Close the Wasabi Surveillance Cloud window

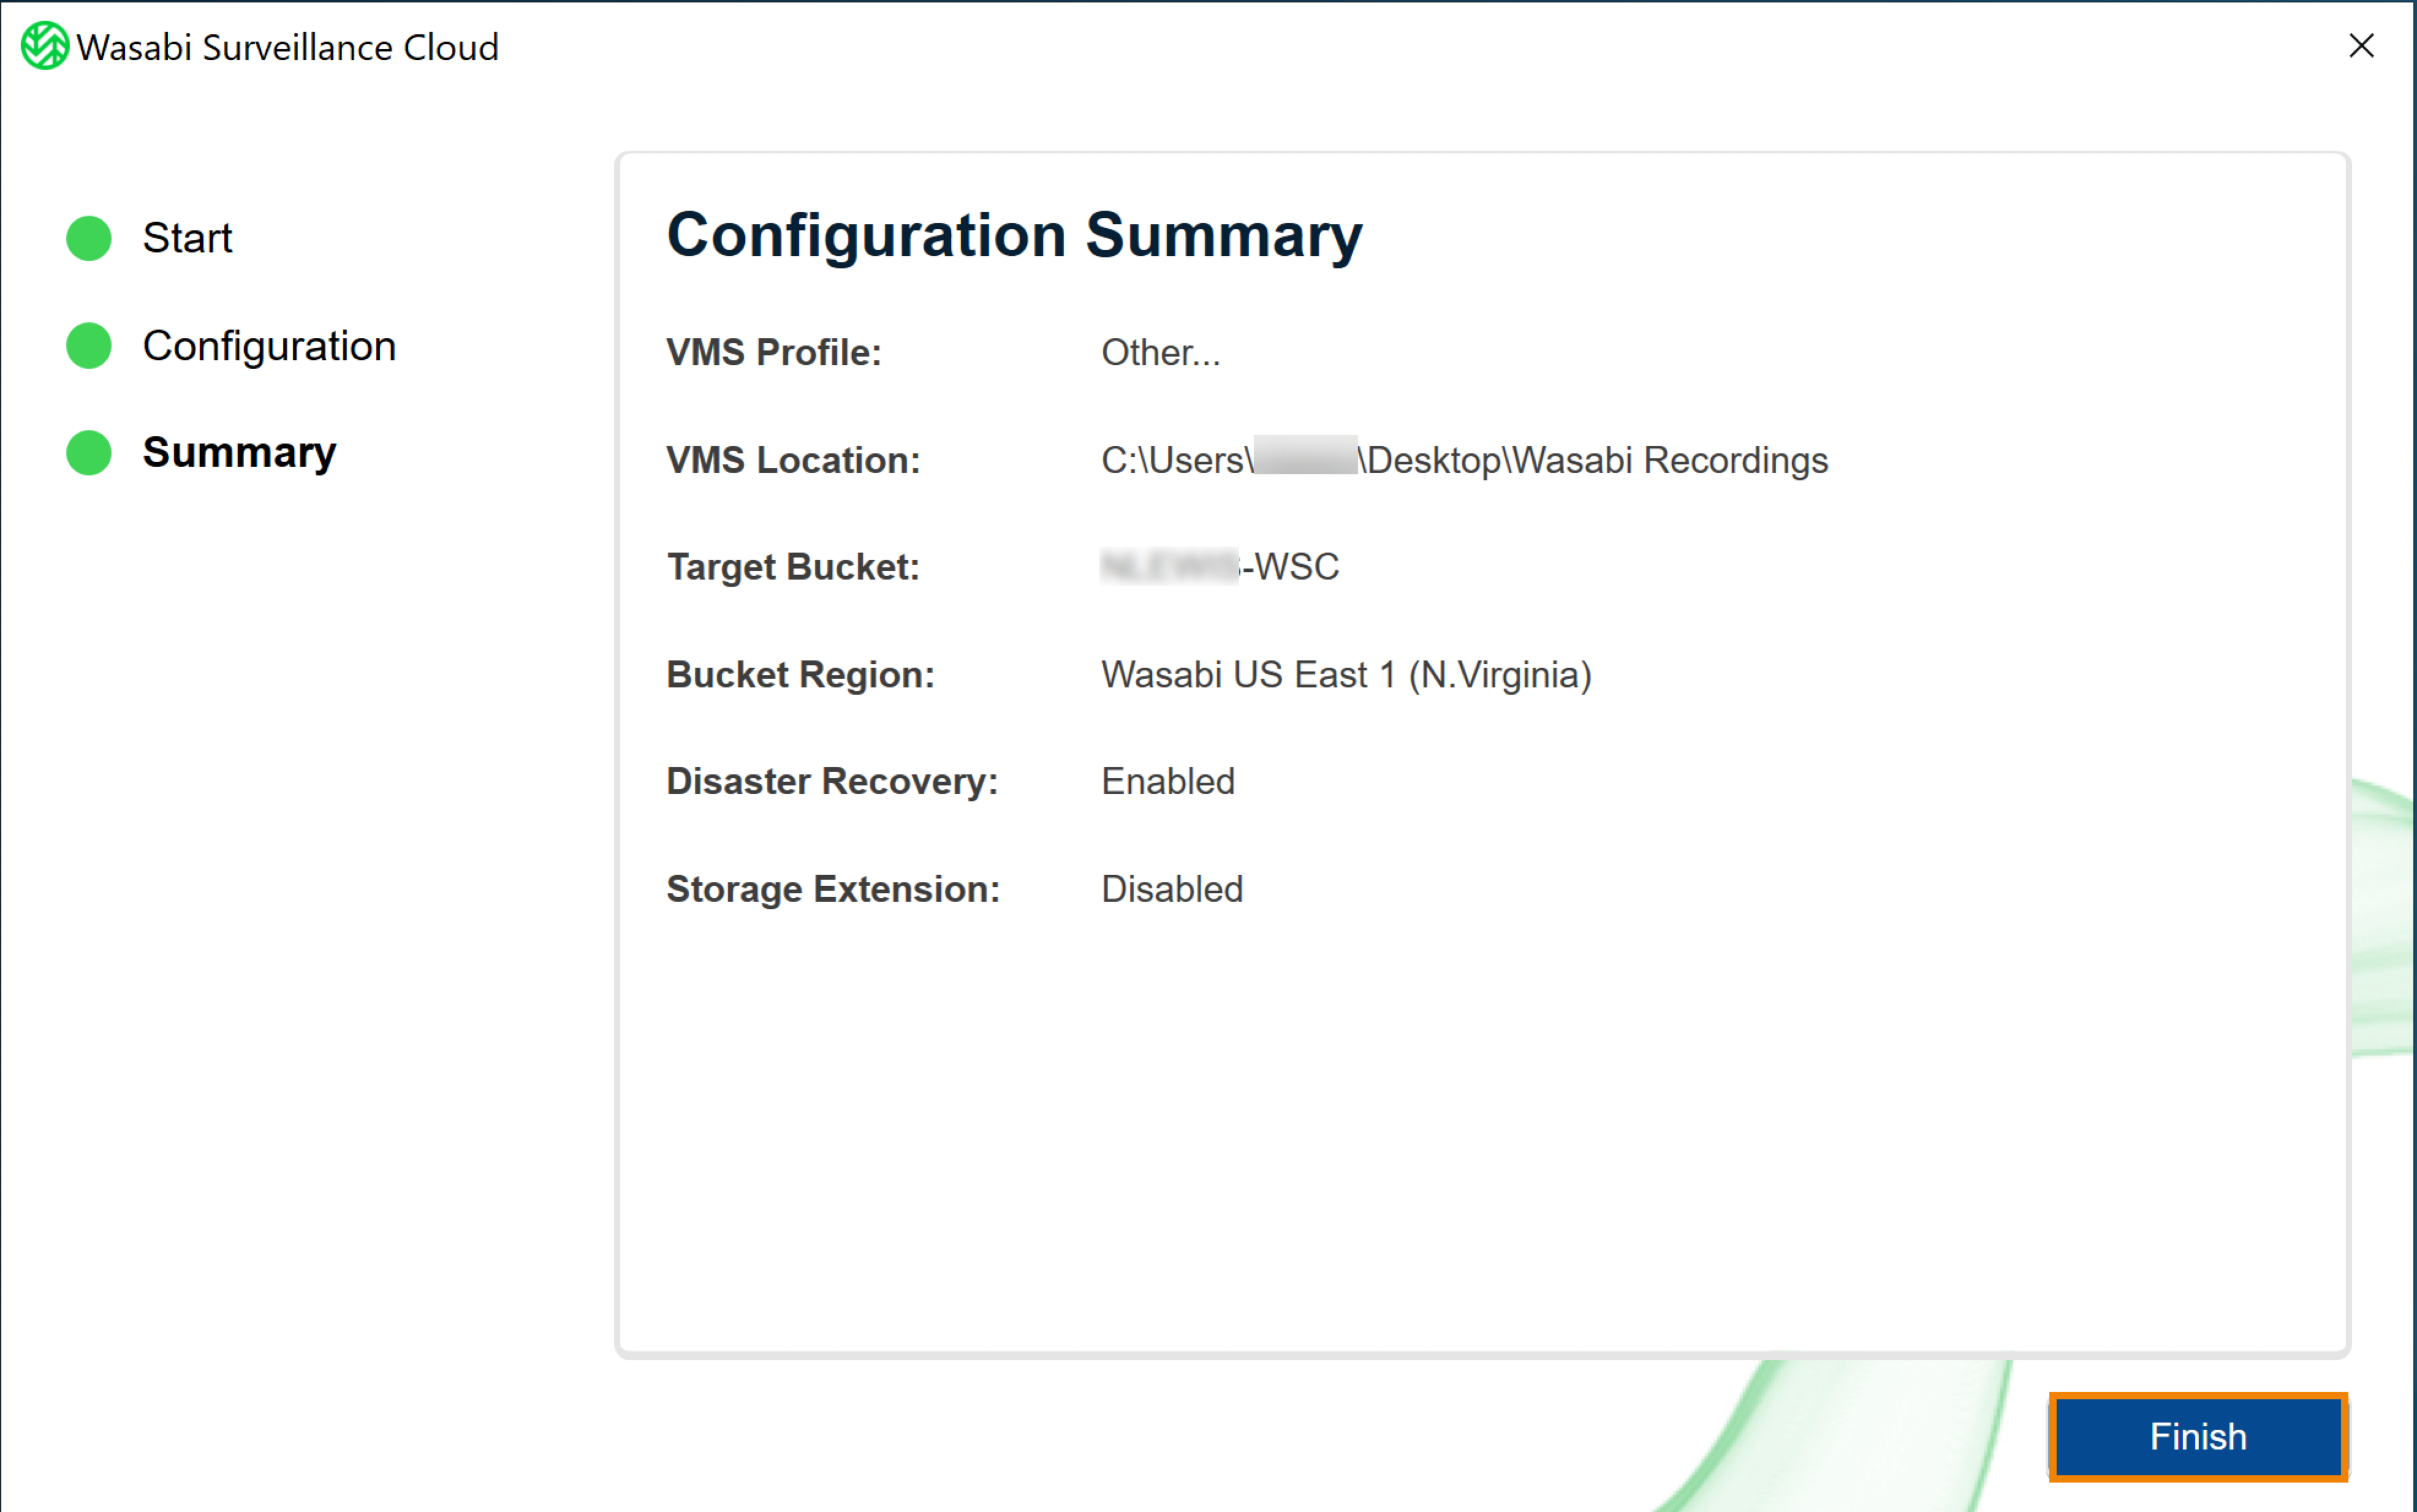(2361, 46)
